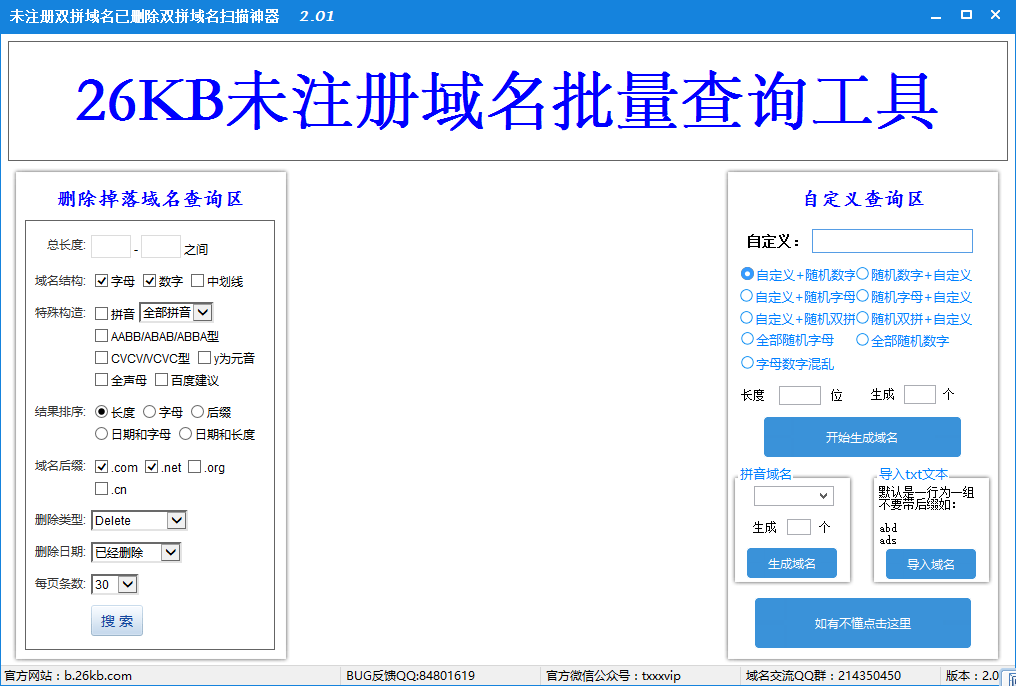Check the 百度建议 checkbox
This screenshot has height=686, width=1016.
point(161,380)
